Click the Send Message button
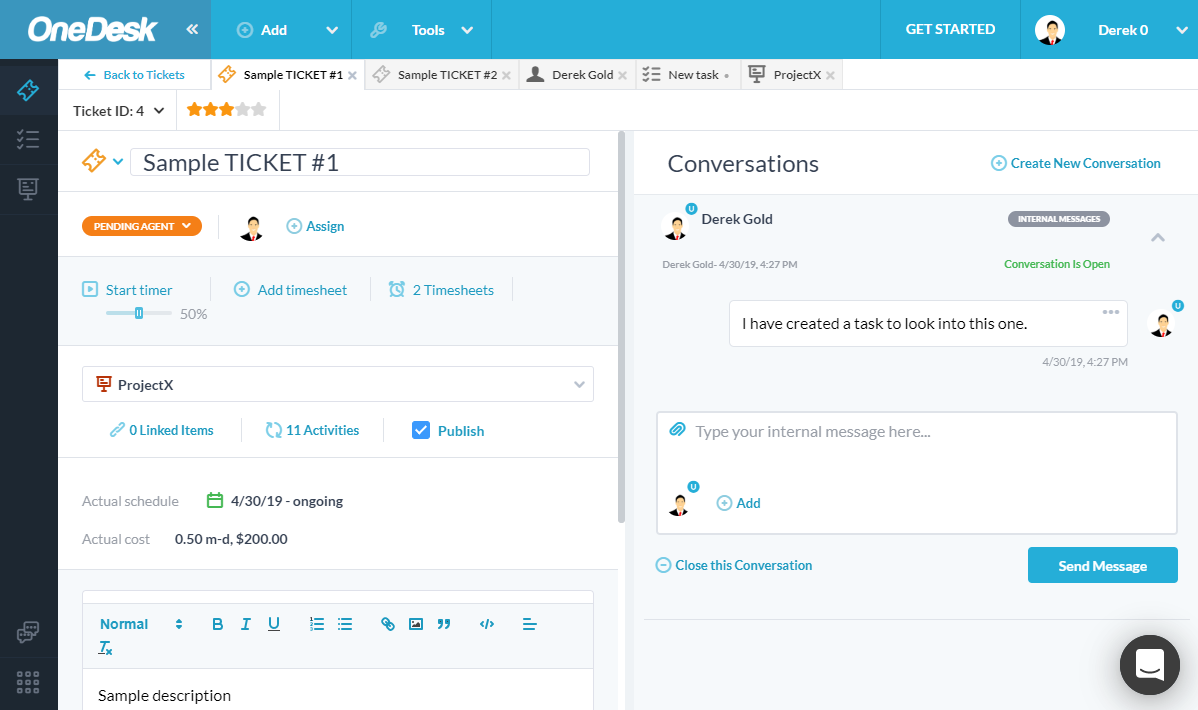1198x710 pixels. click(x=1102, y=564)
